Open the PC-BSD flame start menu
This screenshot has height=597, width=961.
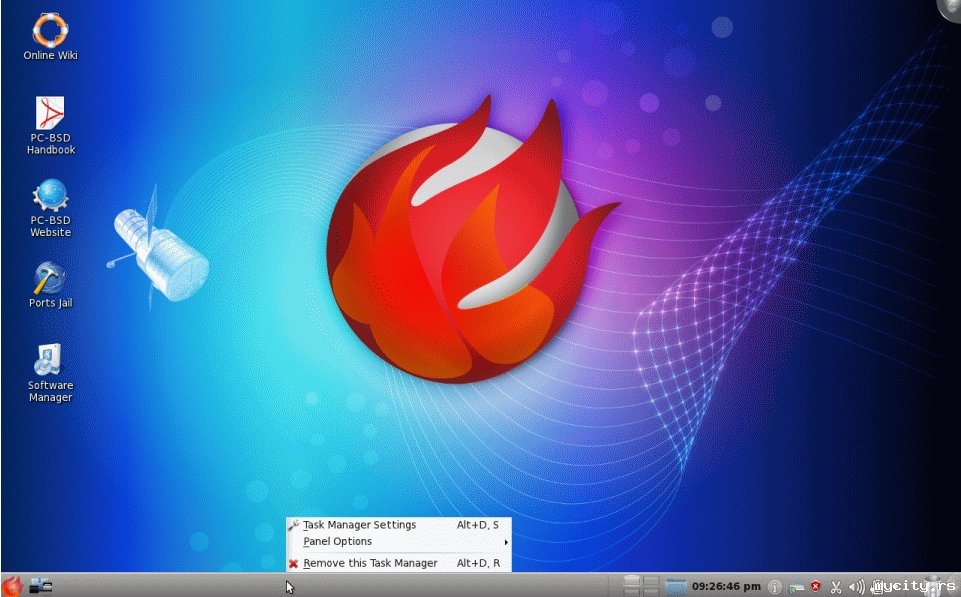click(12, 586)
